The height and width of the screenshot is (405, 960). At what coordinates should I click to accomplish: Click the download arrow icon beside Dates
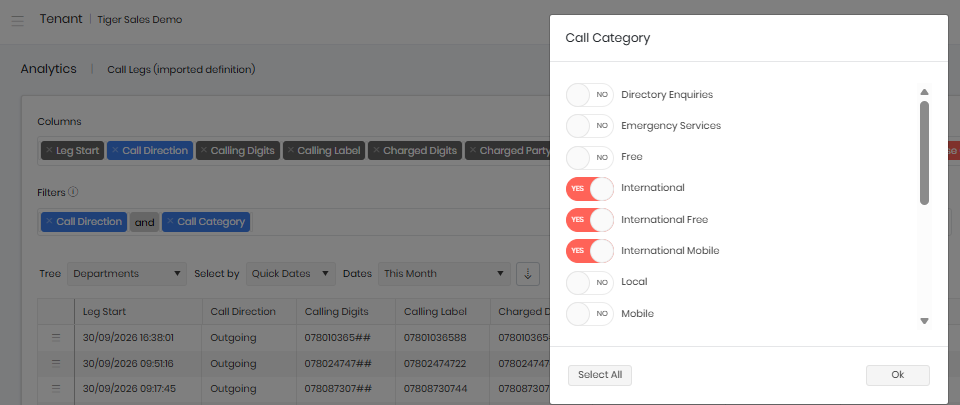click(x=528, y=273)
